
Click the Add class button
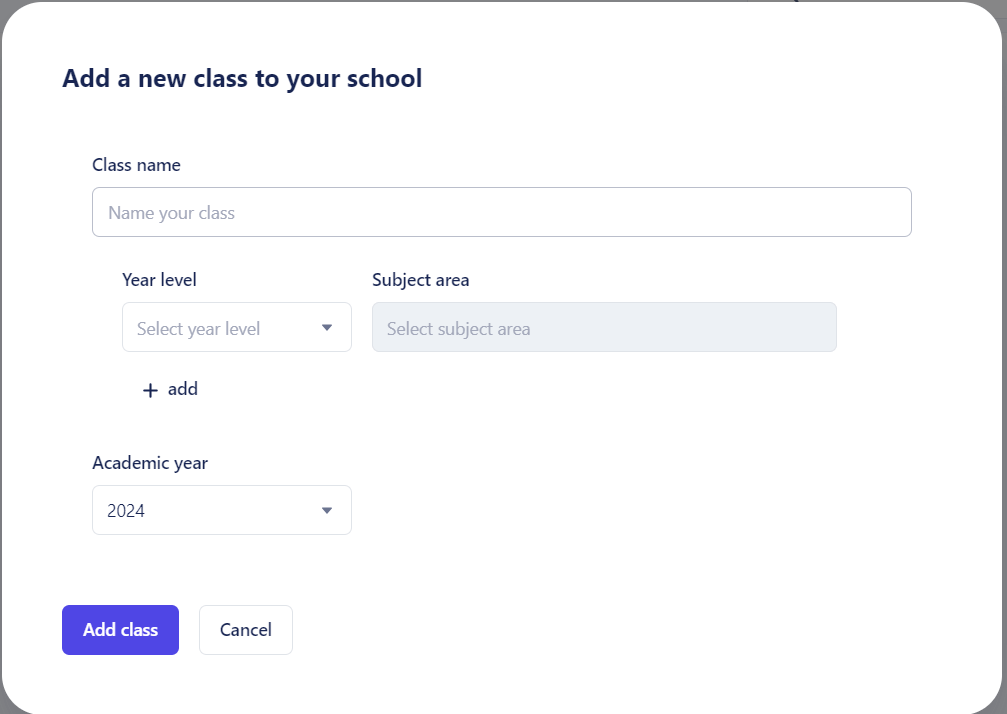(x=121, y=630)
